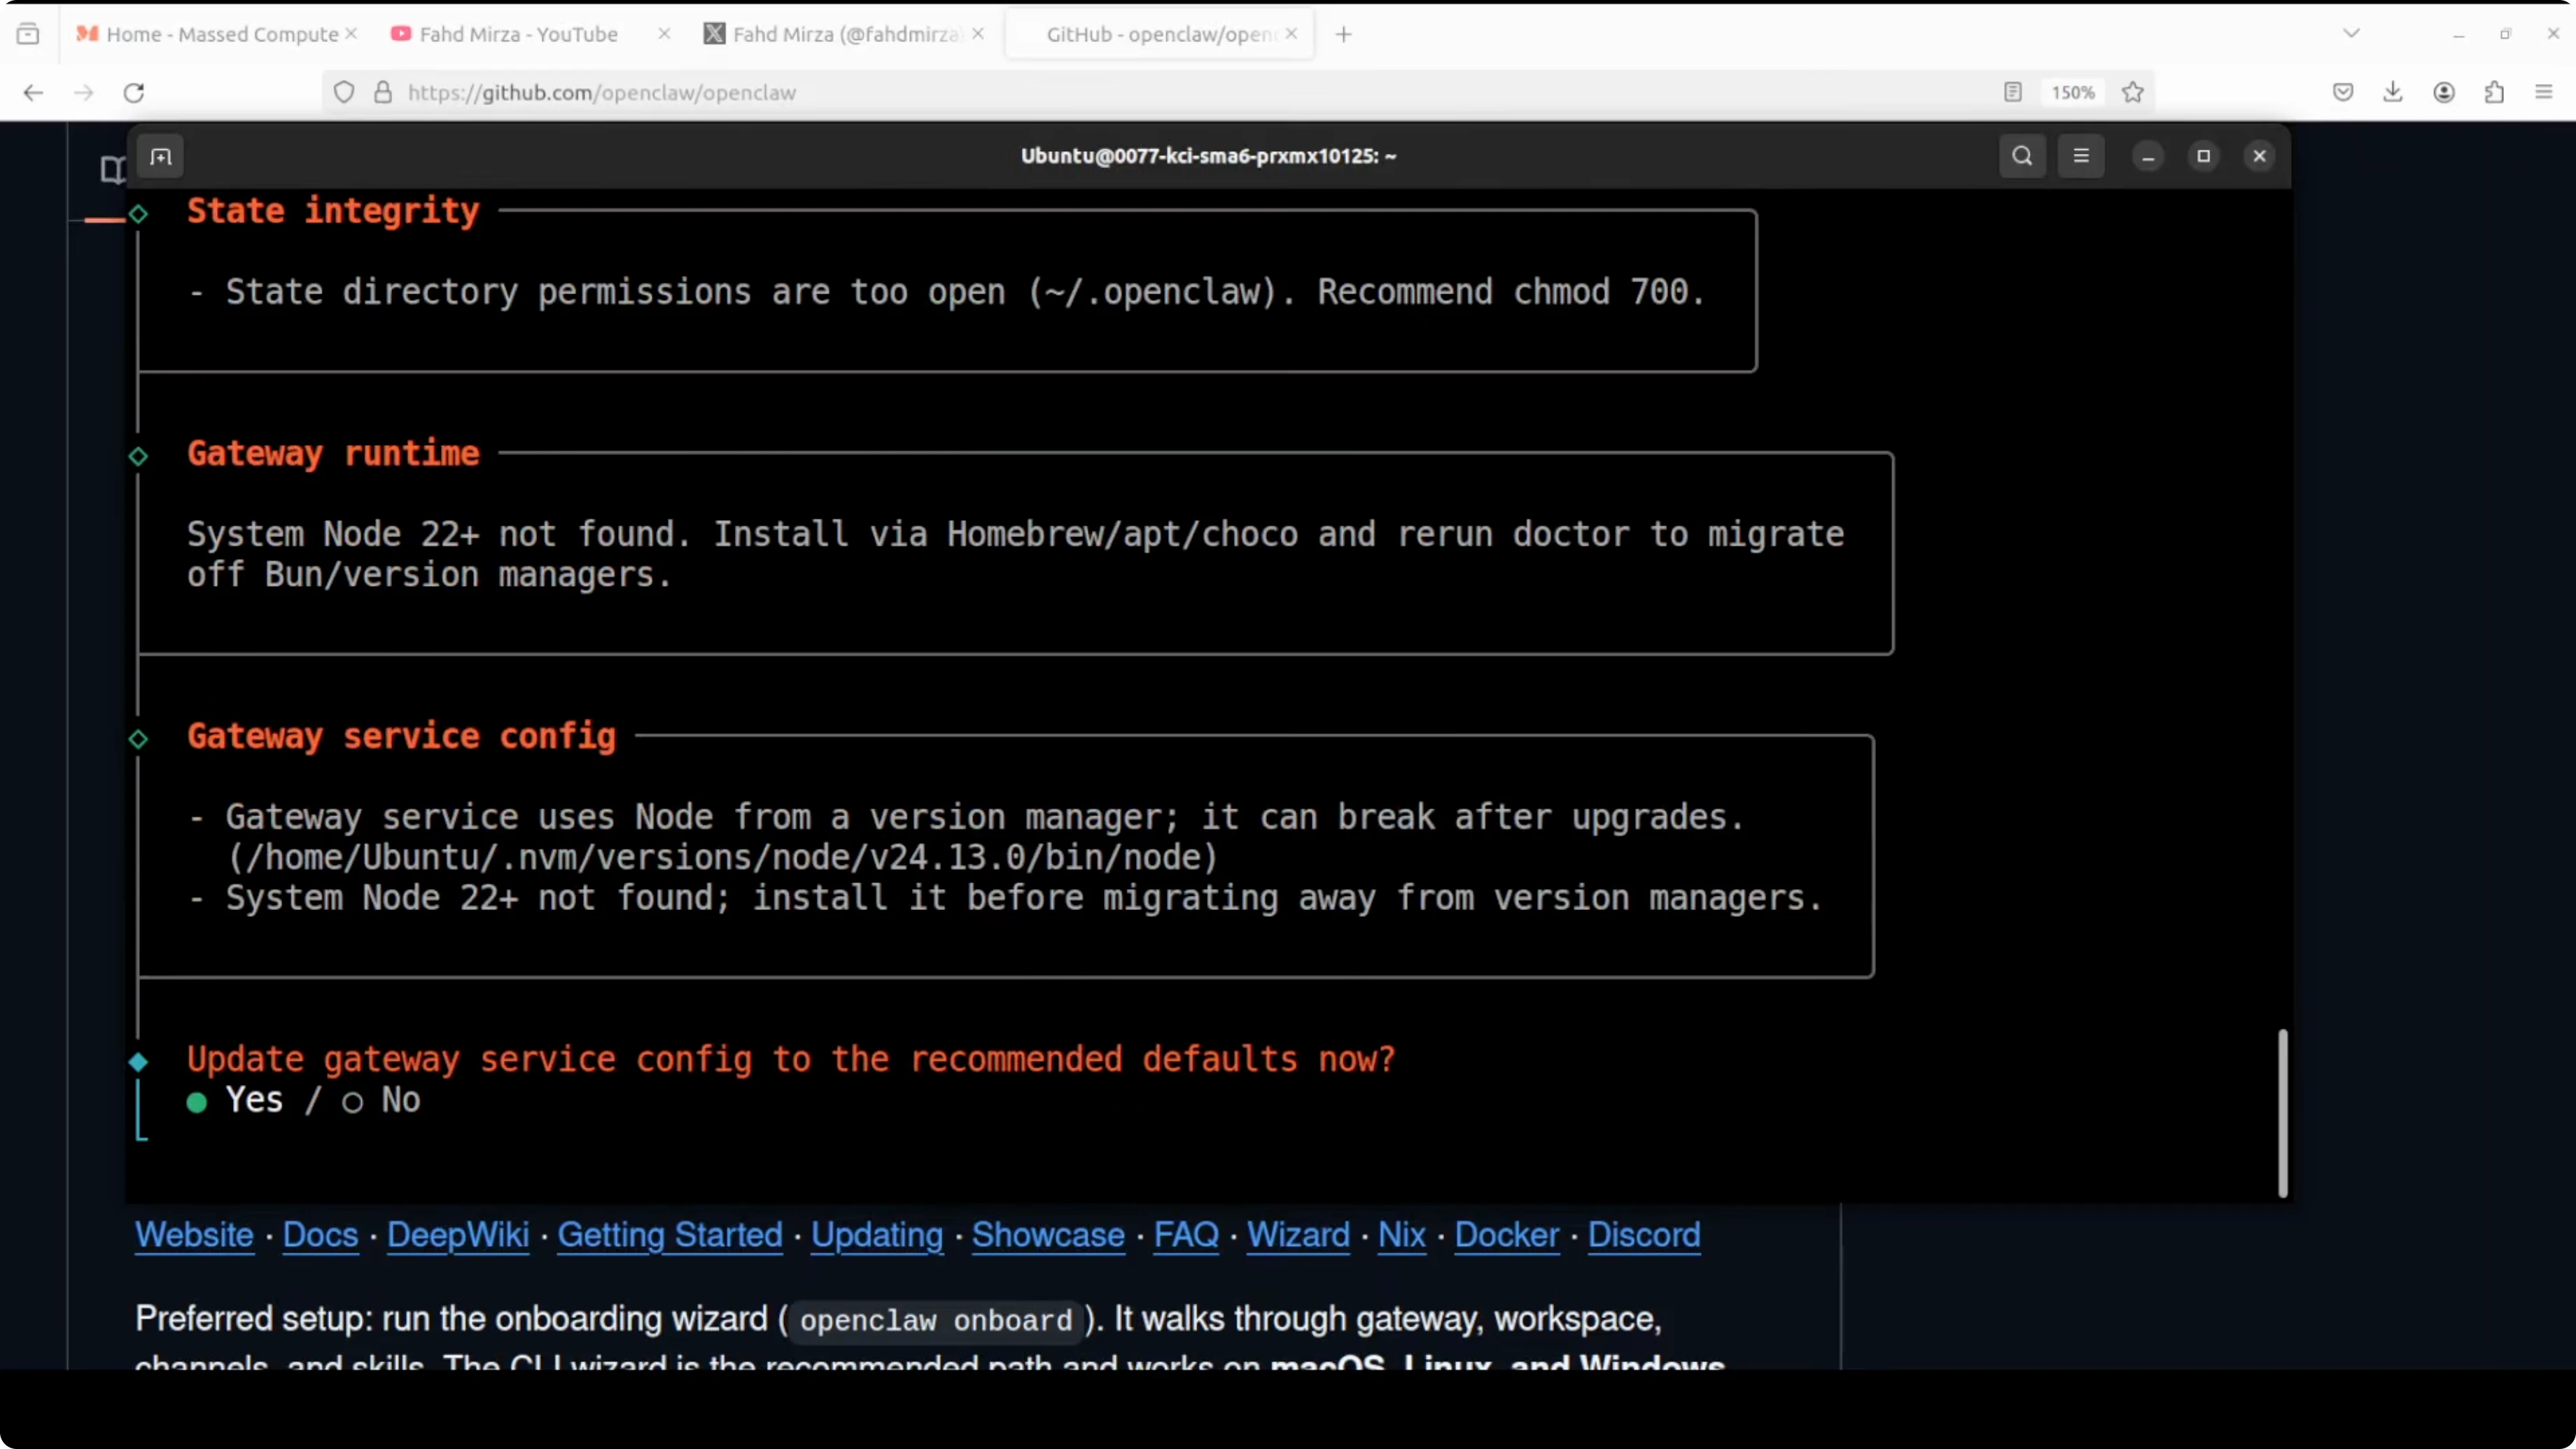Visit the DeepWiki link

pos(458,1236)
